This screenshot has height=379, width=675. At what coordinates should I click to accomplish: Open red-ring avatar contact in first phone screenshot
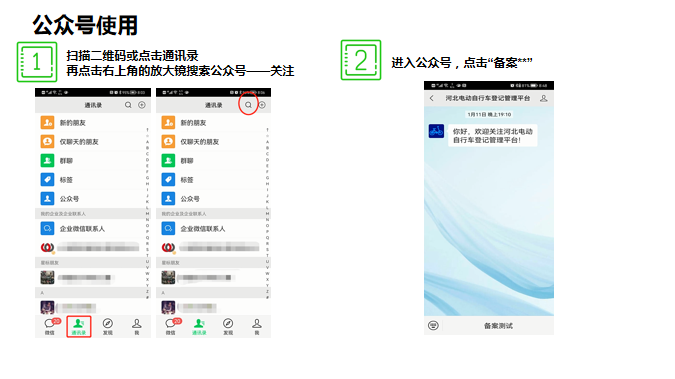click(x=47, y=247)
